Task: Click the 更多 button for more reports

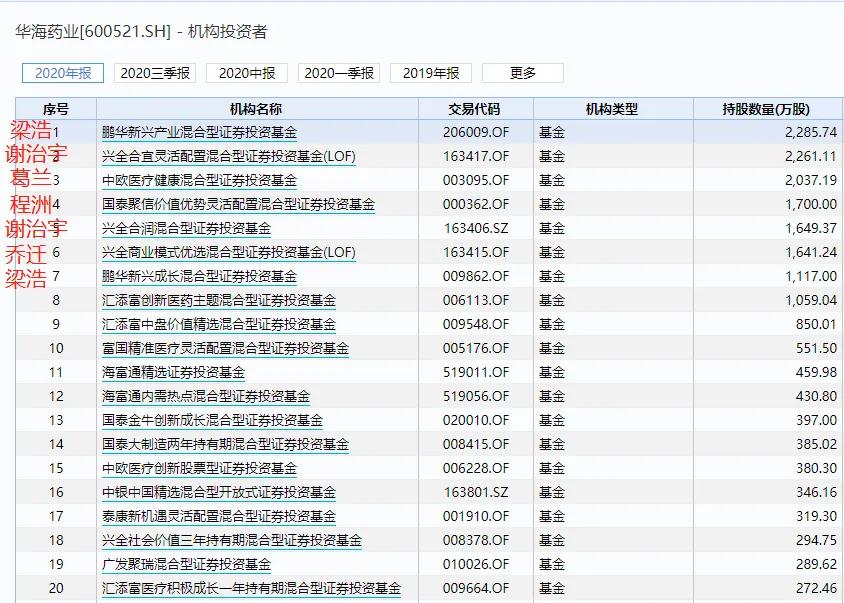Action: point(523,73)
